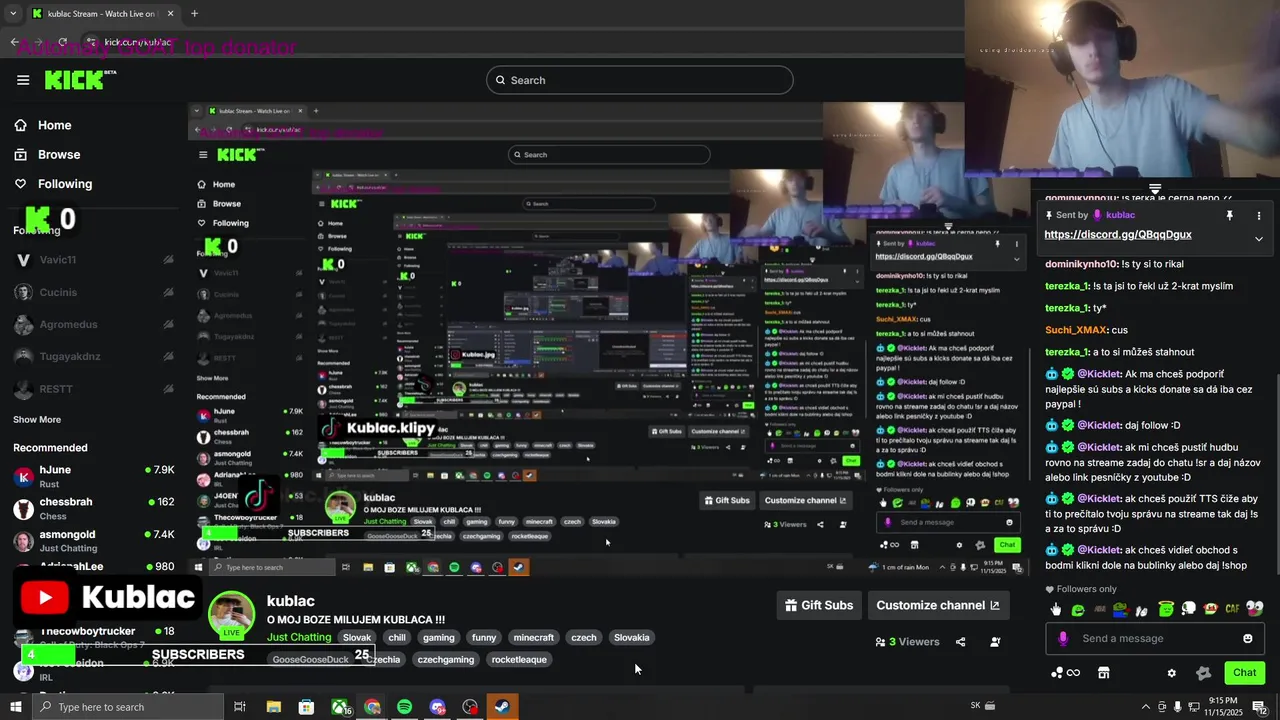Click the czechgaming tag
The width and height of the screenshot is (1280, 720).
(x=446, y=660)
